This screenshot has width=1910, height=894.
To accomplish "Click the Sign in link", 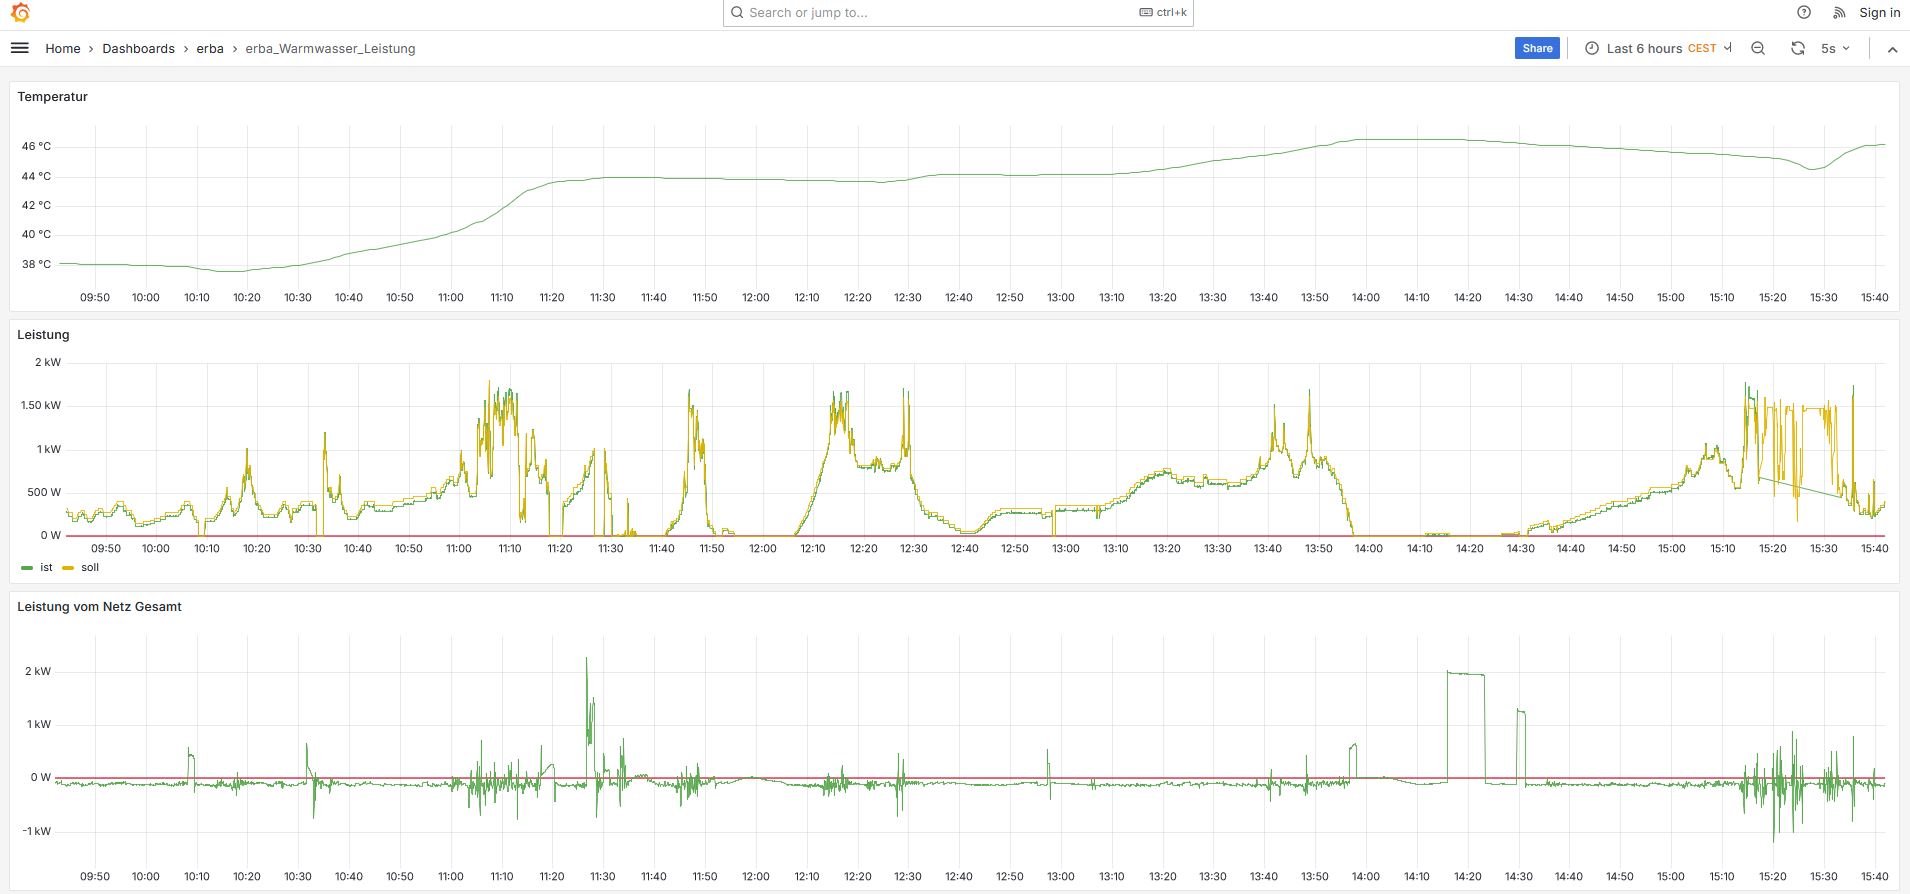I will pos(1879,13).
